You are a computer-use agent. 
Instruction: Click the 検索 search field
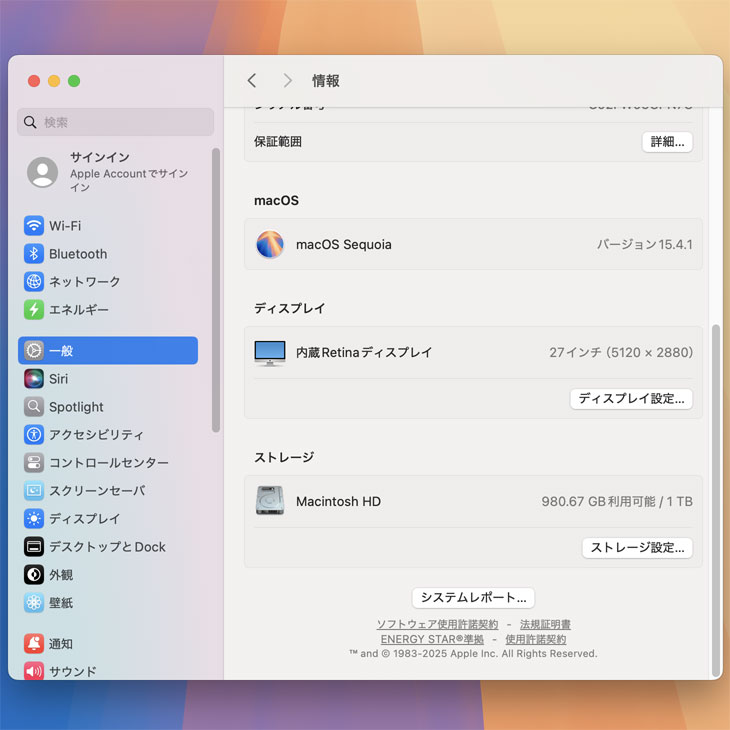click(116, 122)
